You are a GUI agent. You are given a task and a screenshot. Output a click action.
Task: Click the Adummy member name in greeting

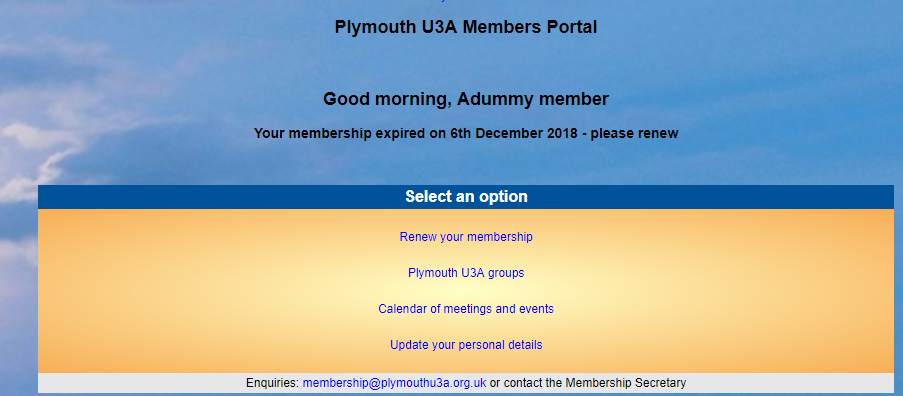point(533,99)
